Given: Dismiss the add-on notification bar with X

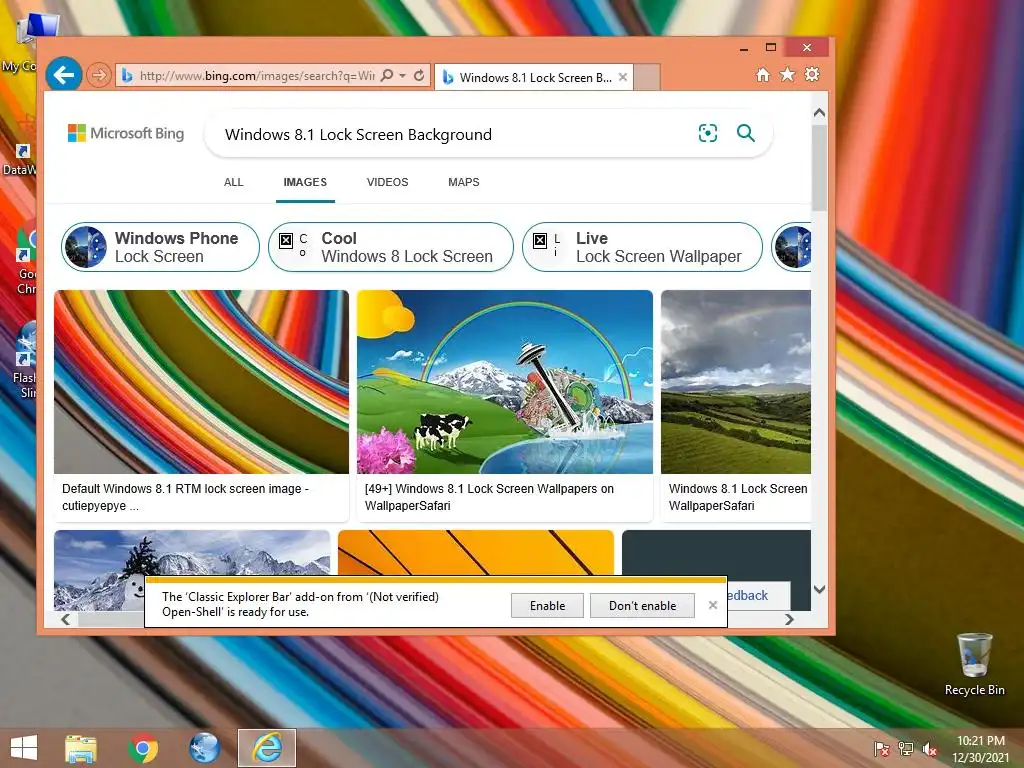Looking at the screenshot, I should click(x=712, y=605).
